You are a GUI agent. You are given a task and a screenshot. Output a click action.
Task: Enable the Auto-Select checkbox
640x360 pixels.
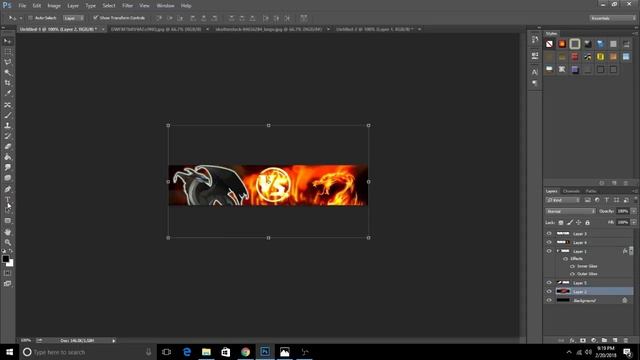30,18
